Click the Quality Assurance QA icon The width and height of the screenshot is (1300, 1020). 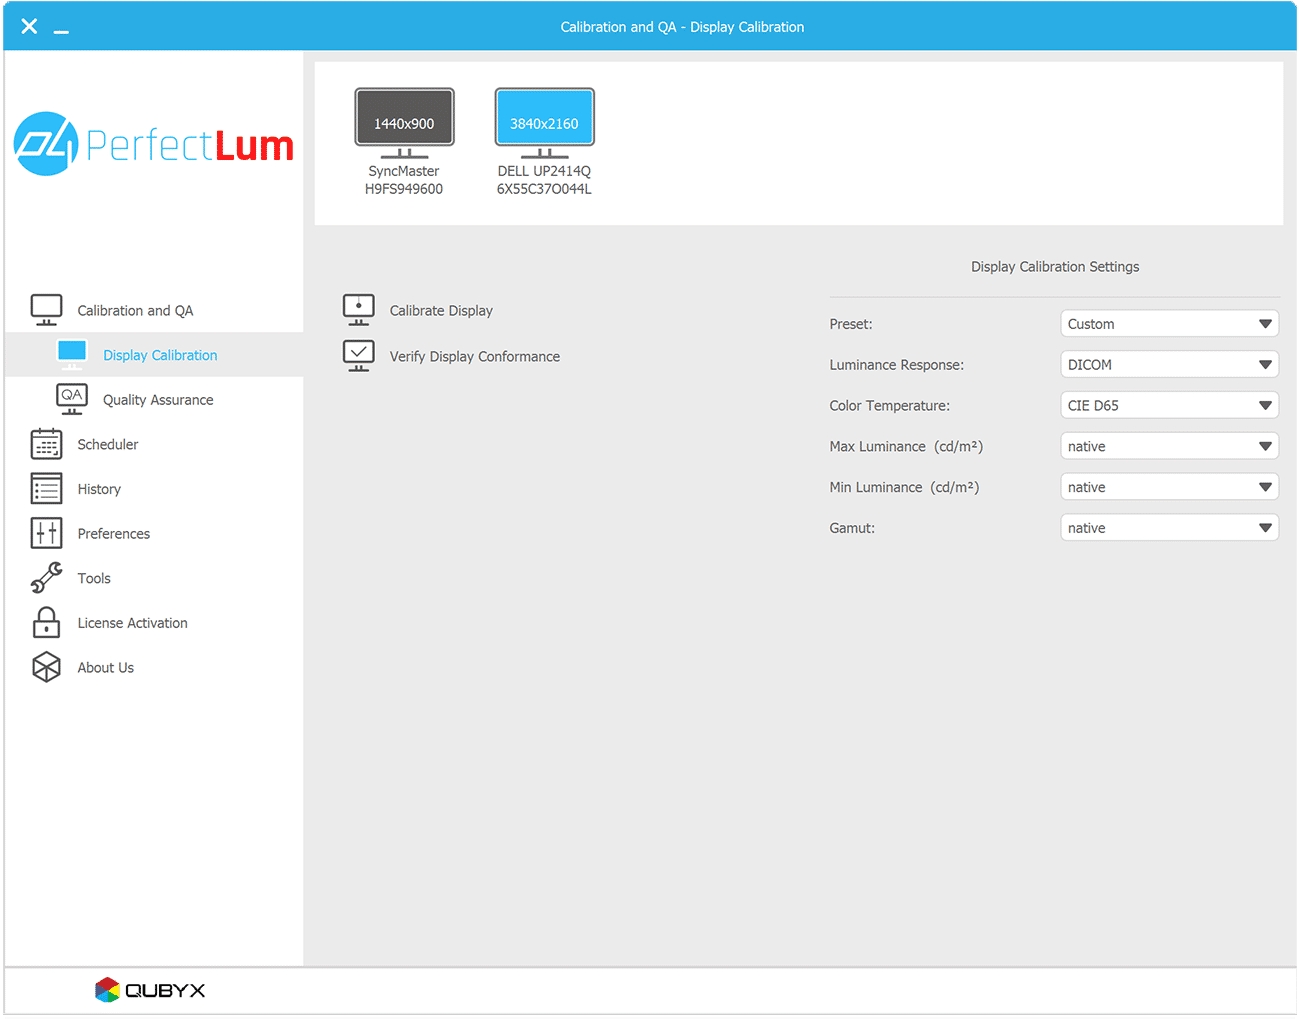pos(72,399)
